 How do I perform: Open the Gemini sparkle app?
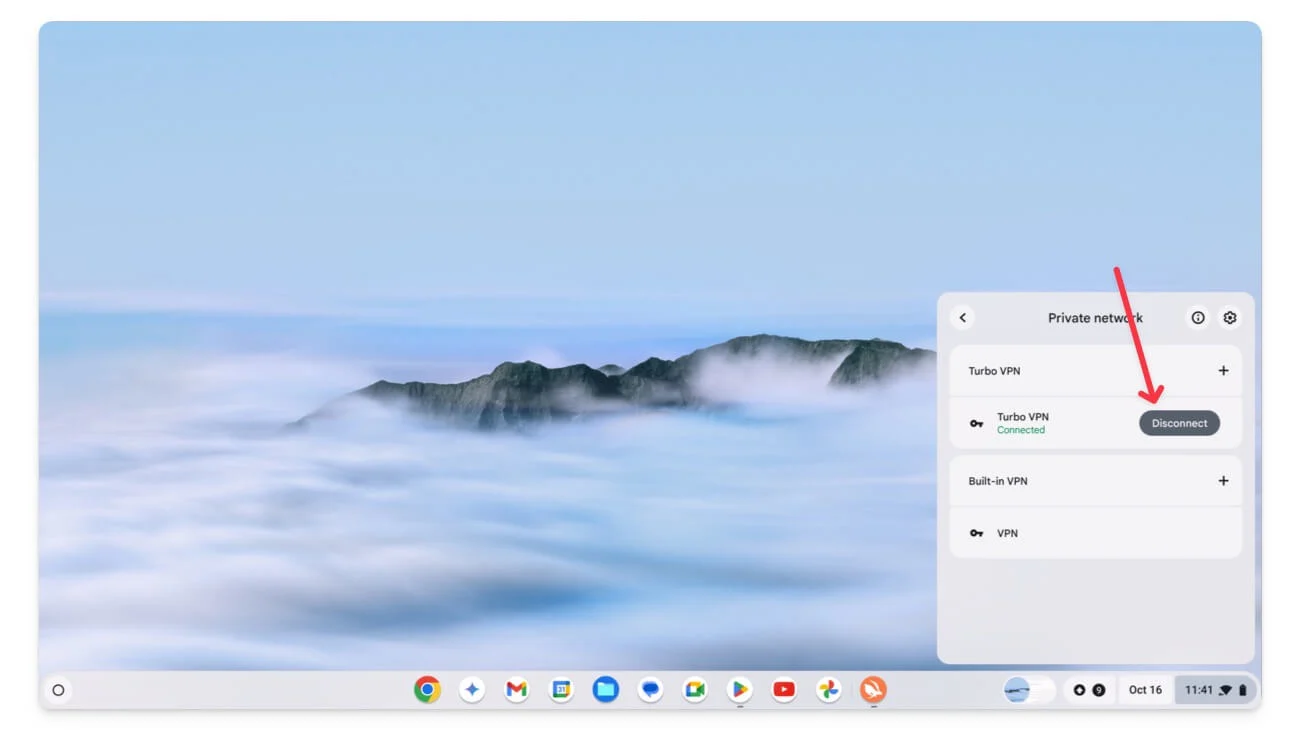pyautogui.click(x=472, y=689)
